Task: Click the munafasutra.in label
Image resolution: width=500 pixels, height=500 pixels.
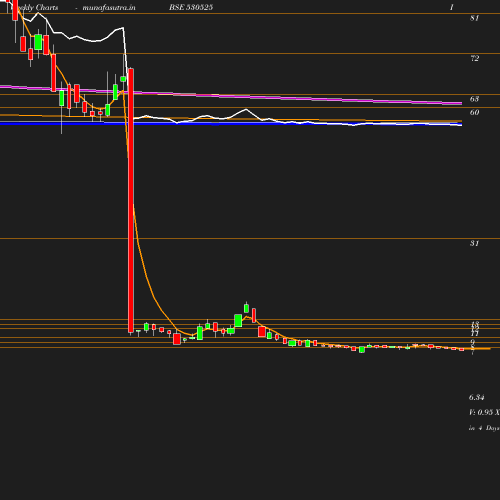Action: click(109, 7)
